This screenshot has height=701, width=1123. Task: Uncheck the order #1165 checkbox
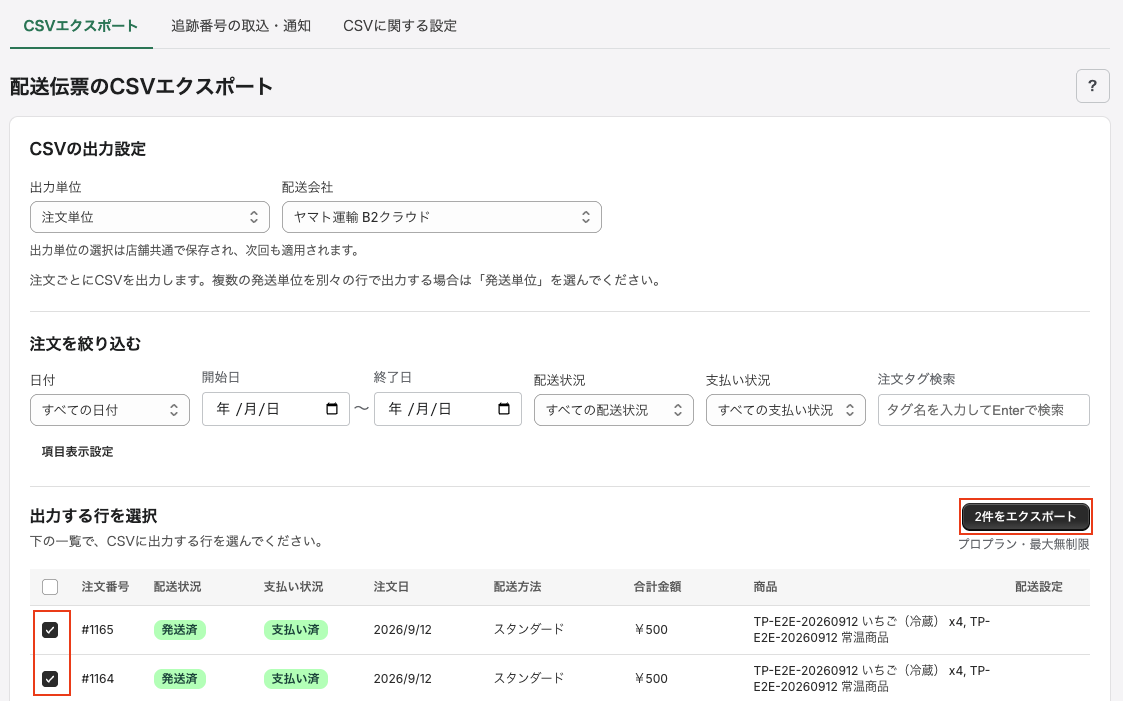coord(50,630)
